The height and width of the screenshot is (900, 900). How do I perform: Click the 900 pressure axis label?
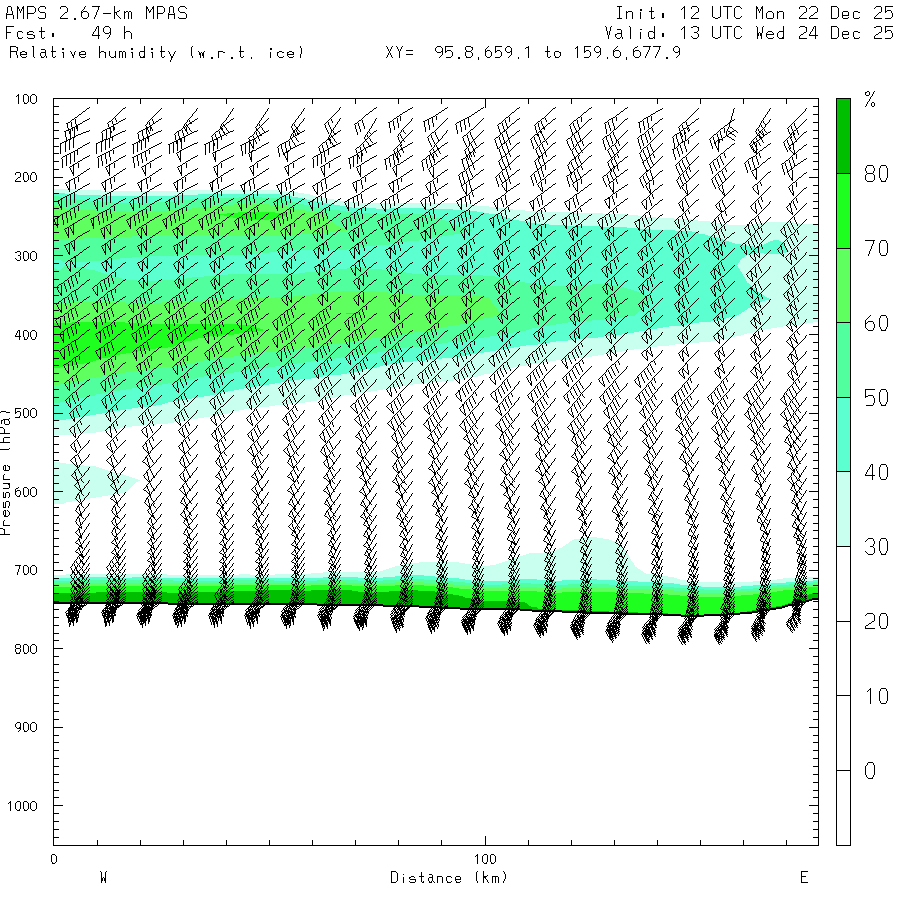[26, 727]
